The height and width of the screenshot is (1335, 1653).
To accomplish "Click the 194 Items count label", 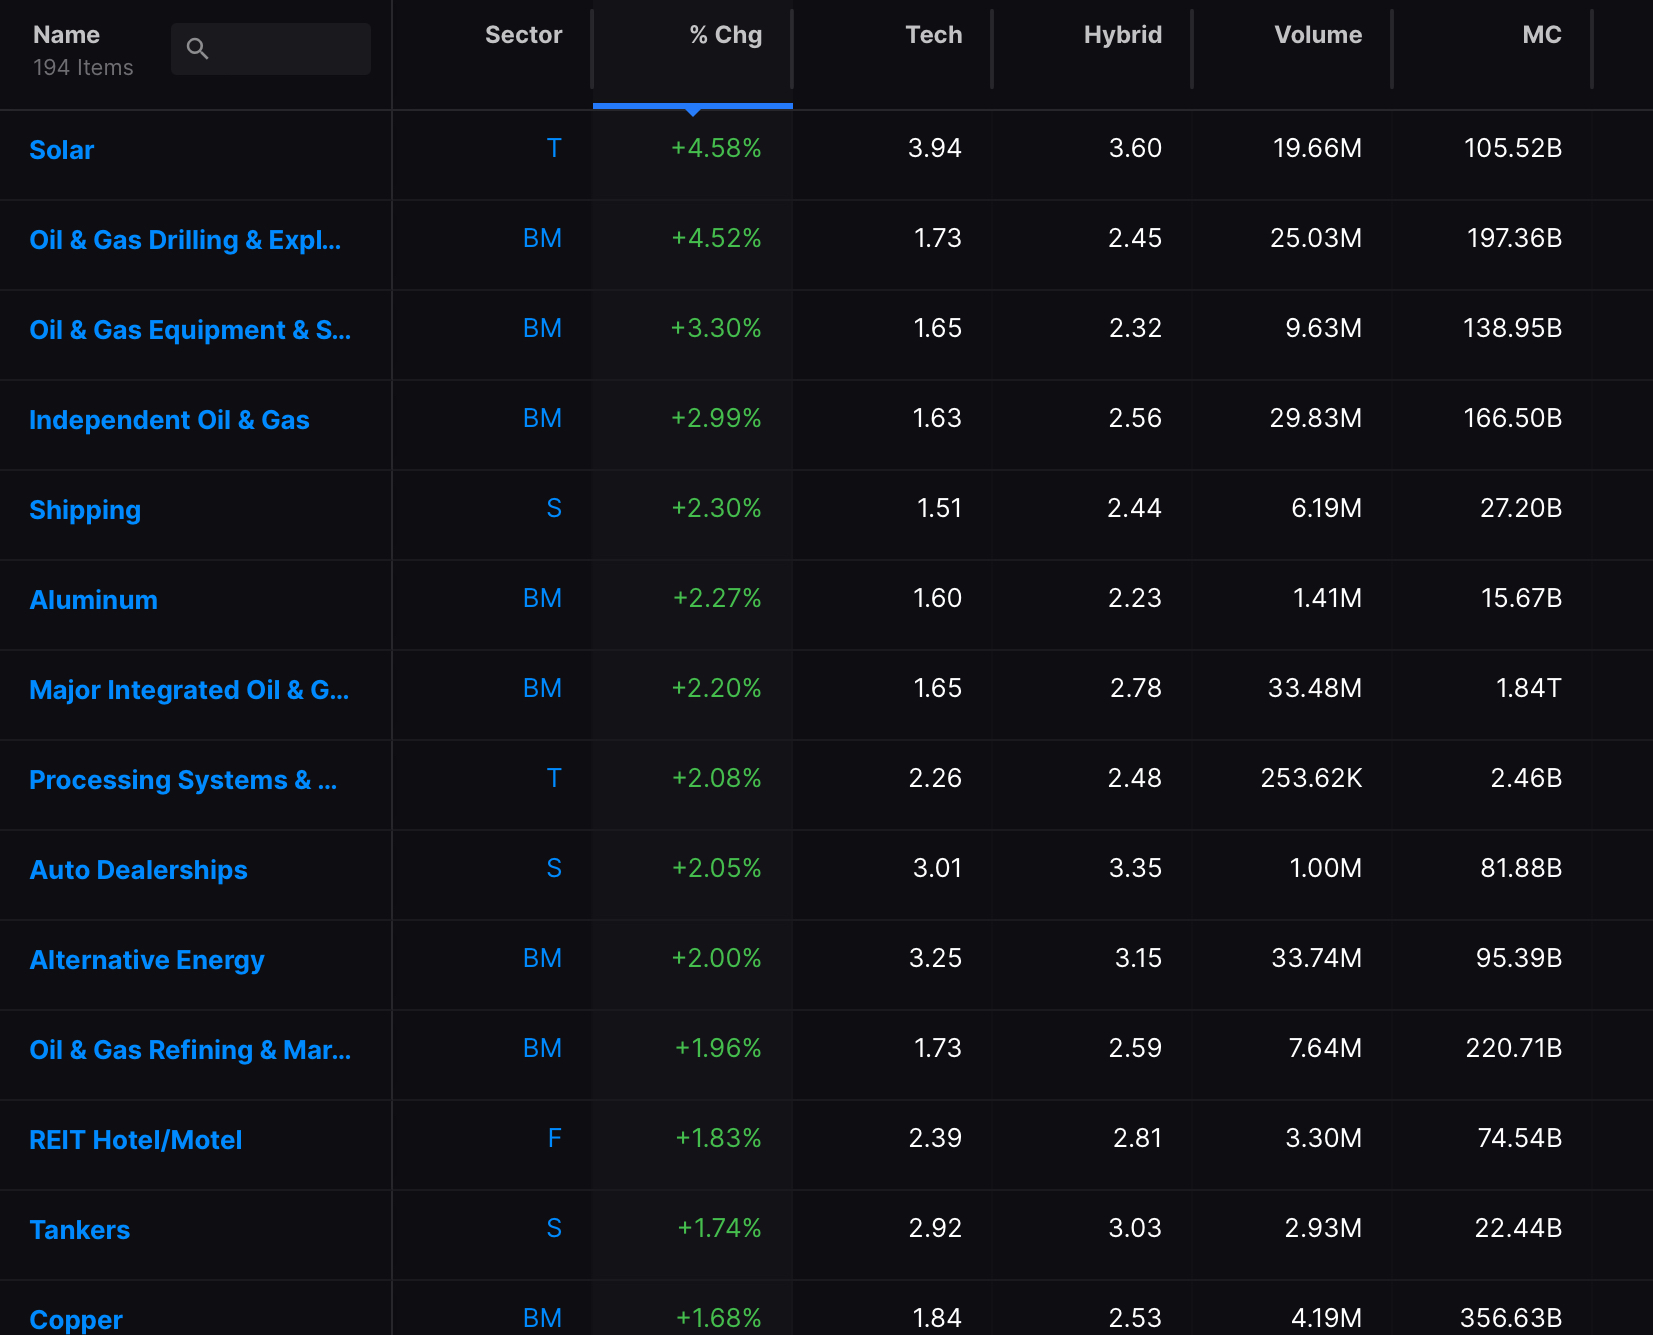I will (83, 68).
